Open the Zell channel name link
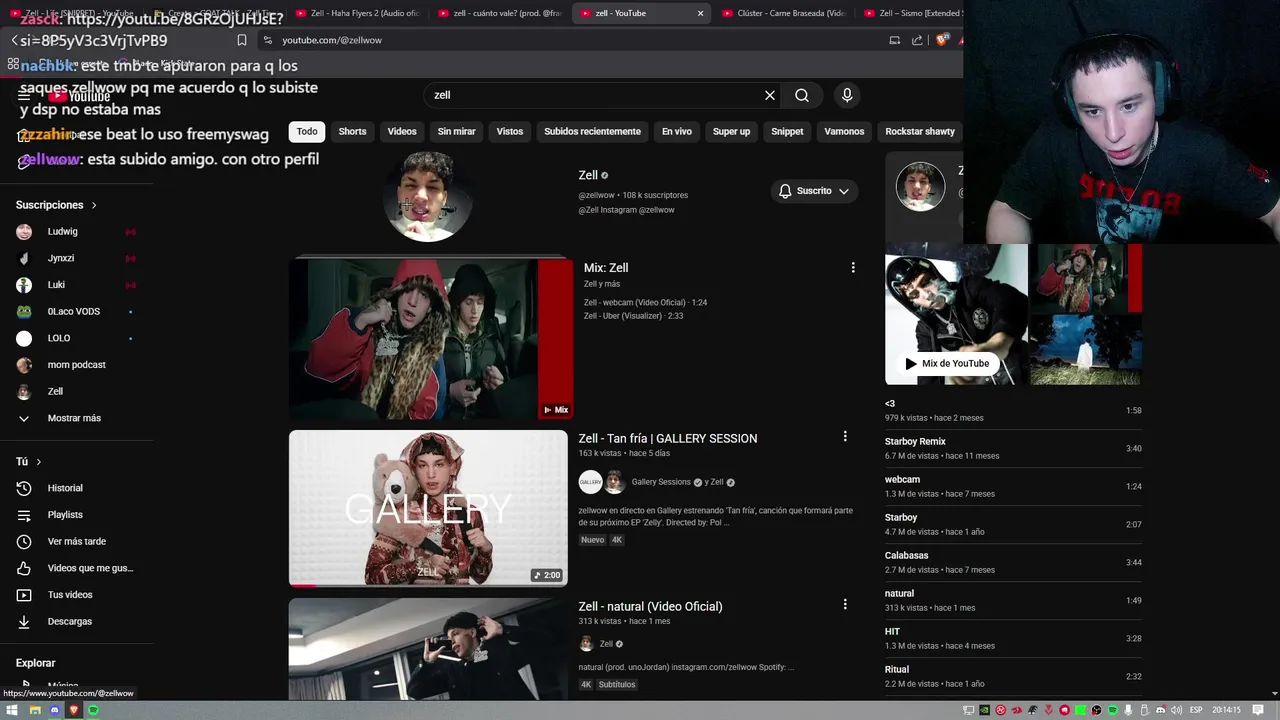This screenshot has height=720, width=1280. (x=588, y=175)
